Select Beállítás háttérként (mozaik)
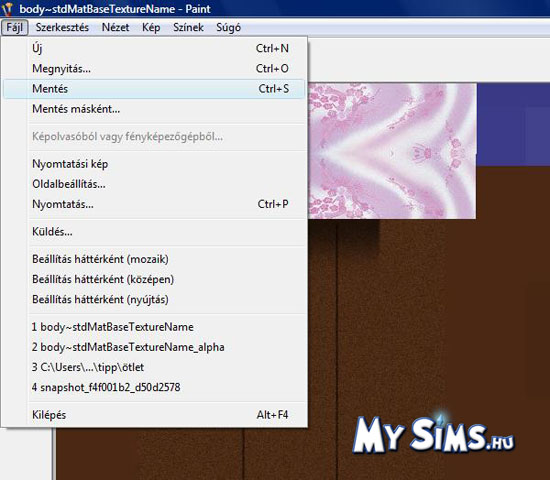Image resolution: width=550 pixels, height=480 pixels. pos(154,259)
